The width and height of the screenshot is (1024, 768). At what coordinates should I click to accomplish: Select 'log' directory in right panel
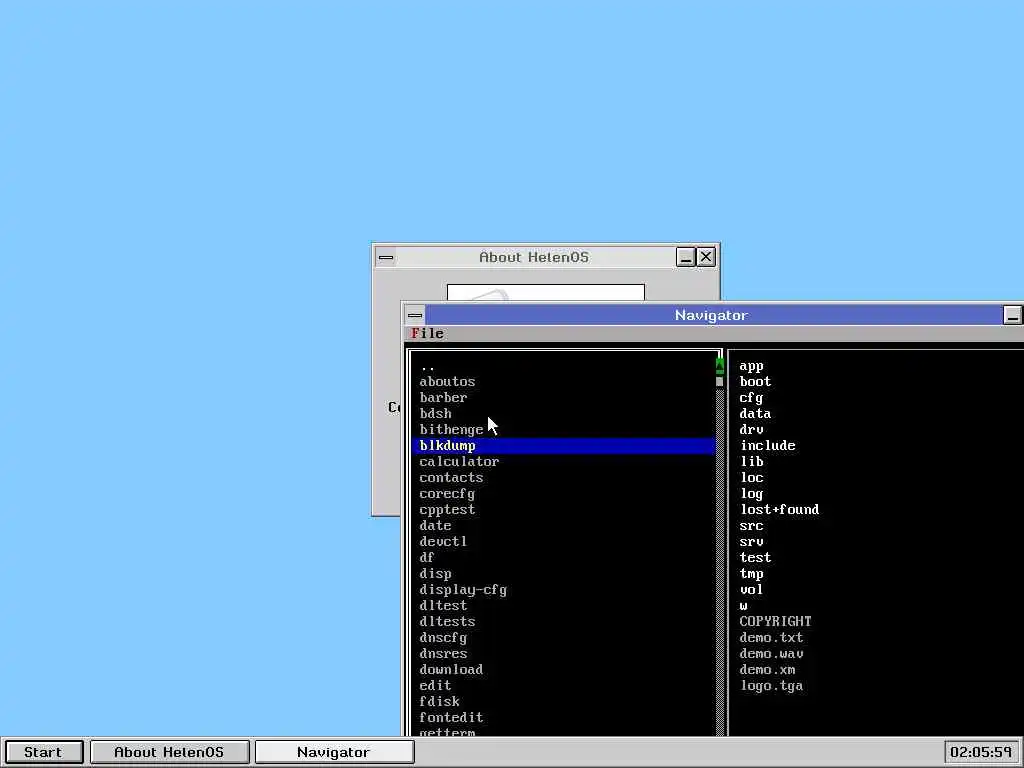pos(752,494)
